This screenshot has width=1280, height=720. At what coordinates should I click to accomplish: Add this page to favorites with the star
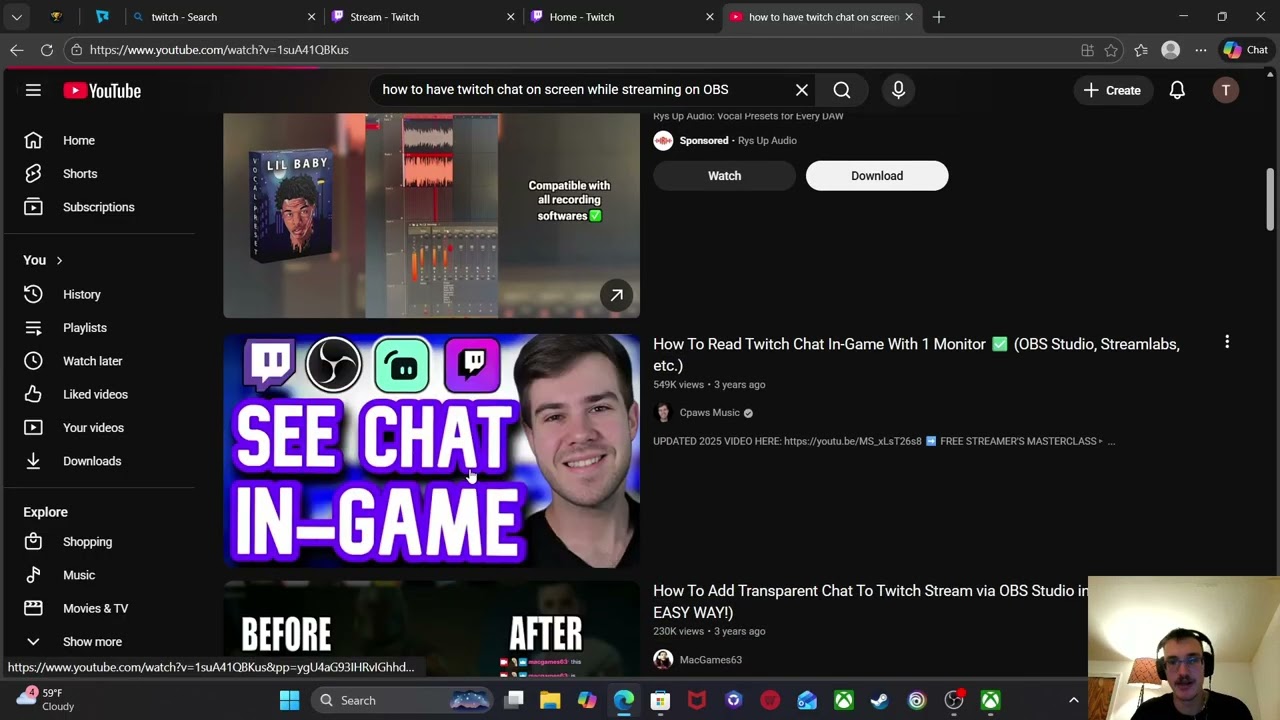tap(1111, 50)
